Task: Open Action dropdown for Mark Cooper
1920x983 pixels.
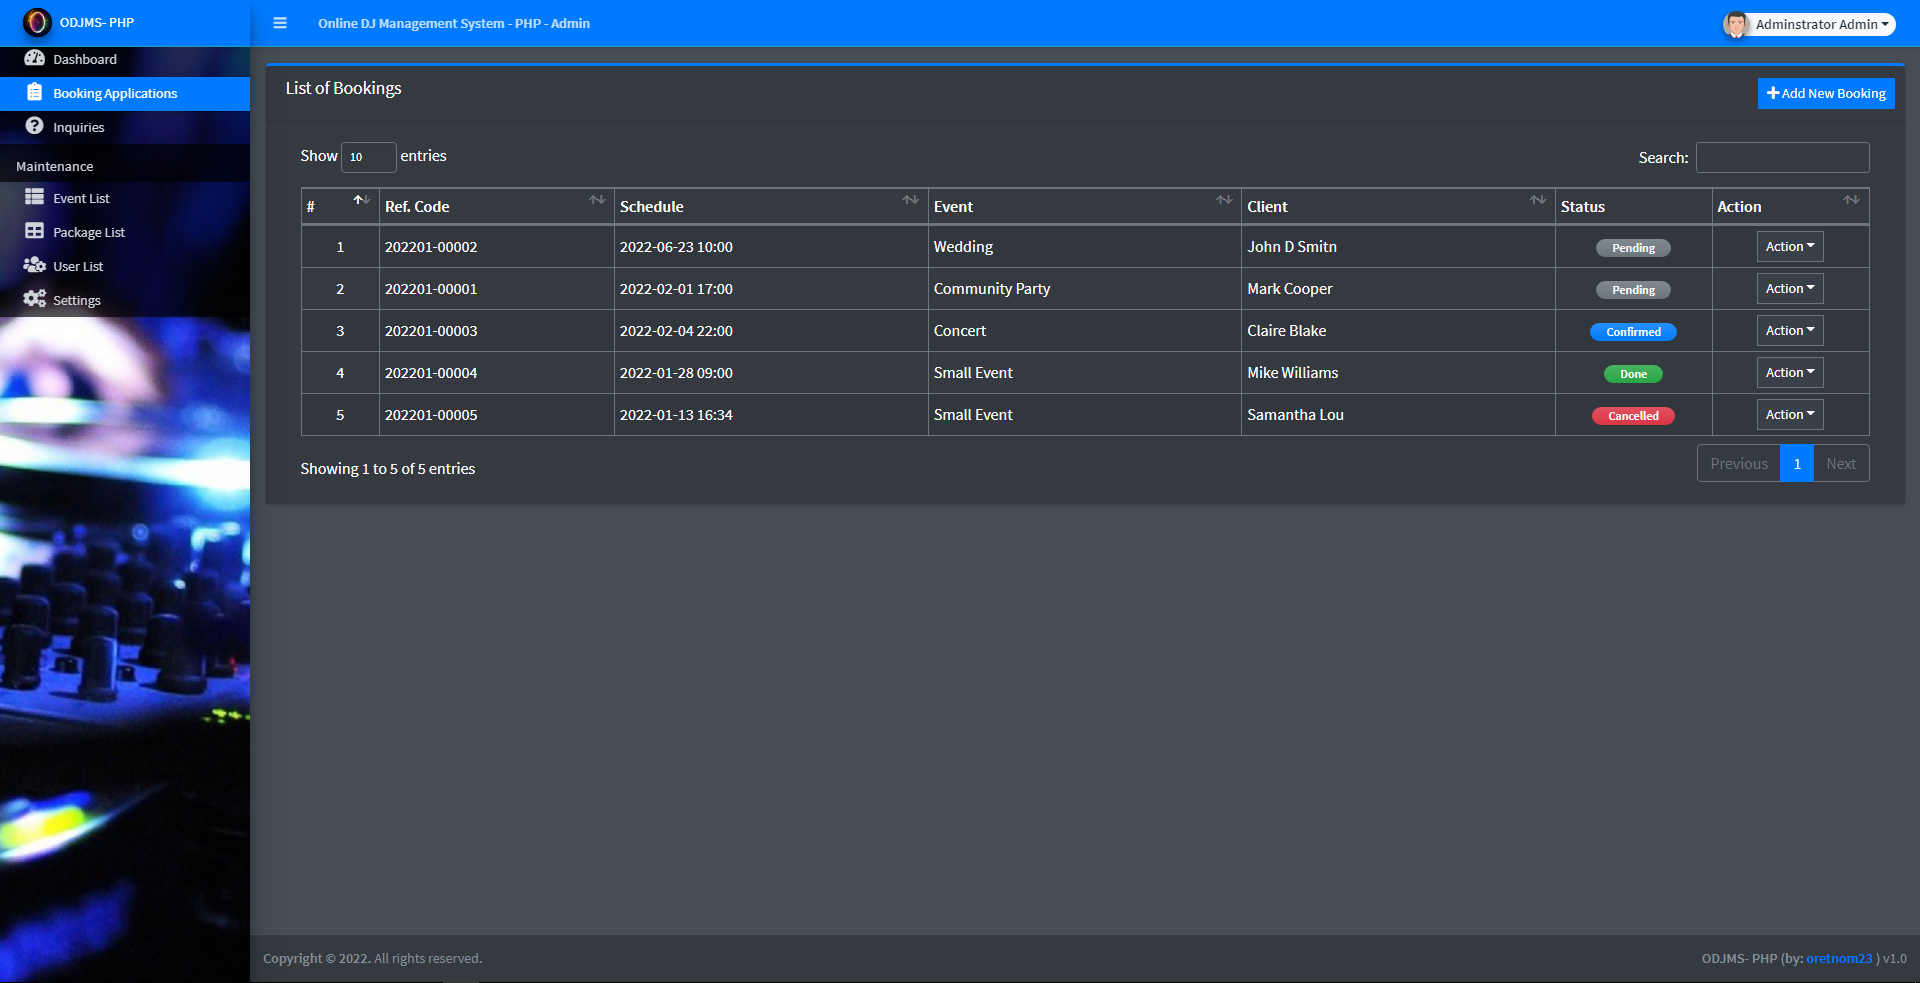Action: 1790,289
